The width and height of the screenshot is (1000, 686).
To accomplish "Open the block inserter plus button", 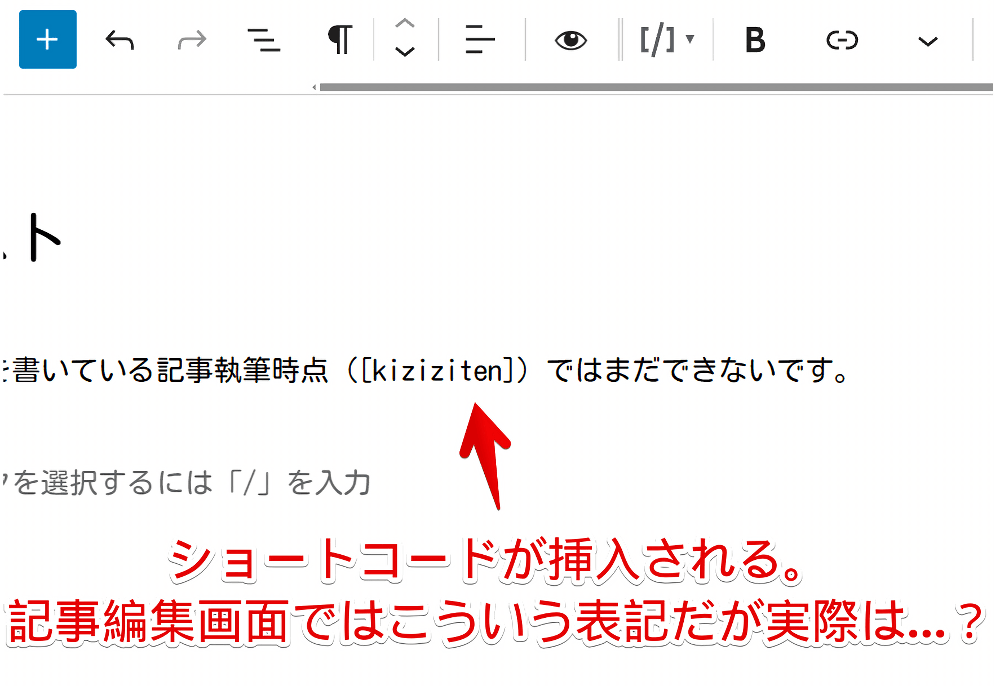I will [48, 40].
